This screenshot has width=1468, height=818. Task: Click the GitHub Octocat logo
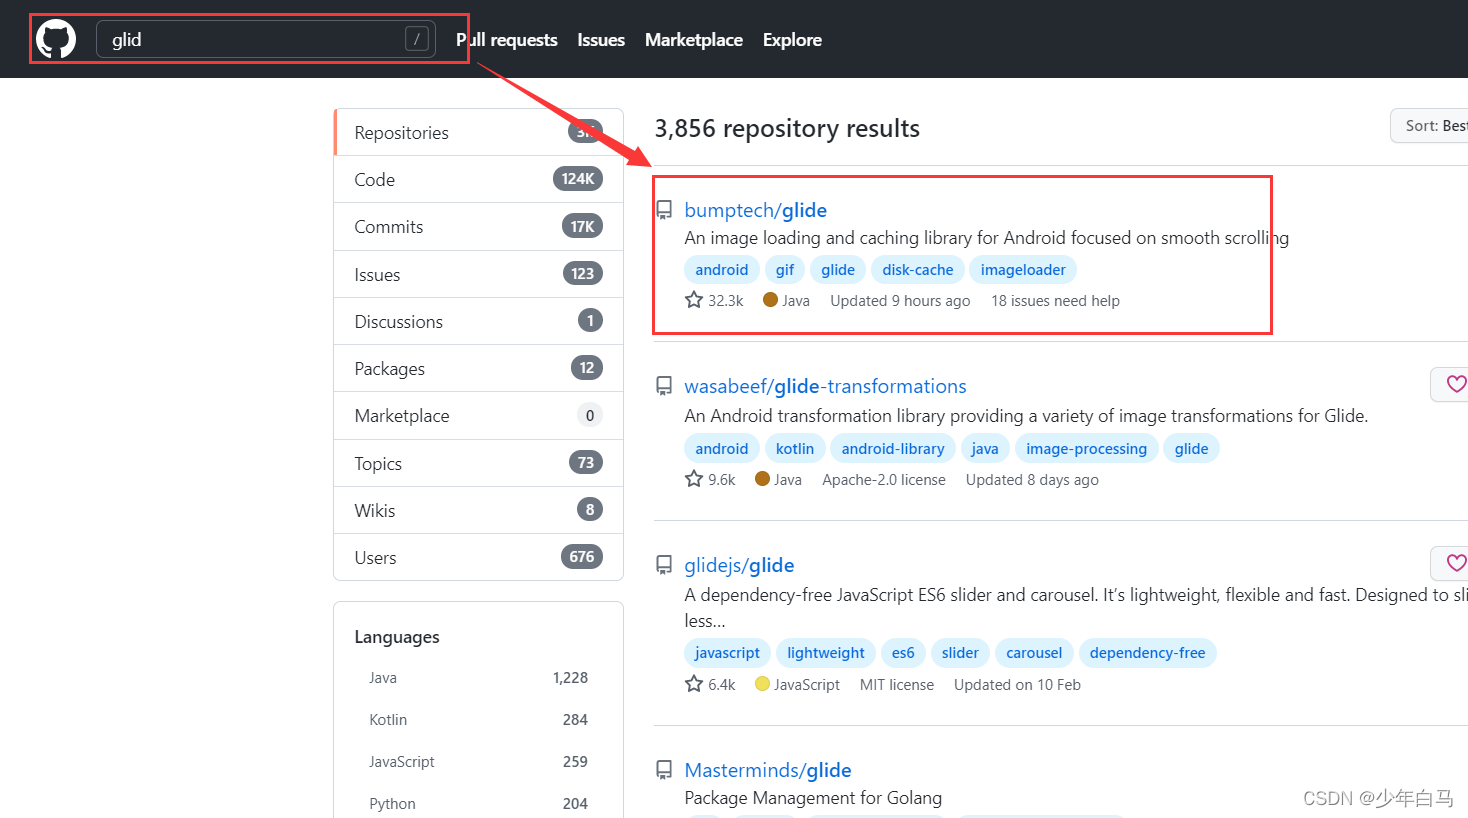point(56,40)
